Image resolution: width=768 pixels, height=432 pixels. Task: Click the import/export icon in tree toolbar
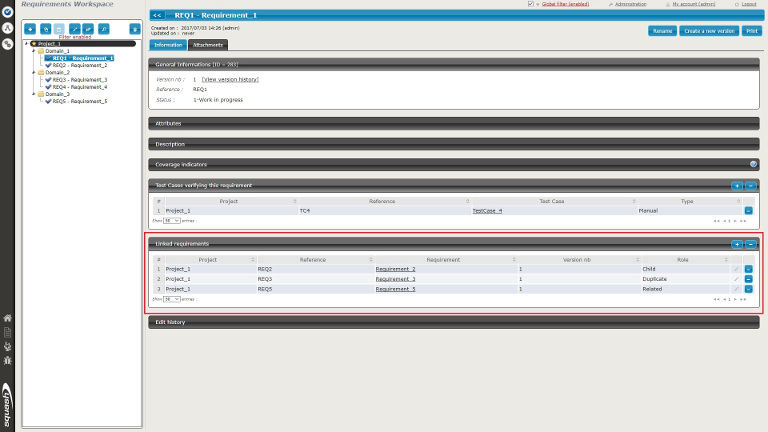(x=88, y=29)
